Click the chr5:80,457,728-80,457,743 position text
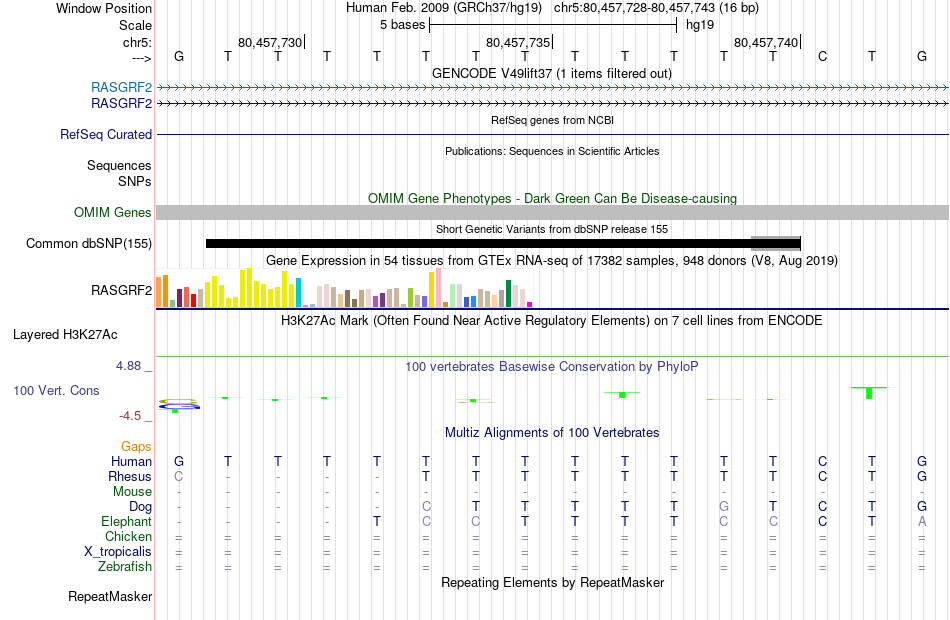 click(635, 8)
